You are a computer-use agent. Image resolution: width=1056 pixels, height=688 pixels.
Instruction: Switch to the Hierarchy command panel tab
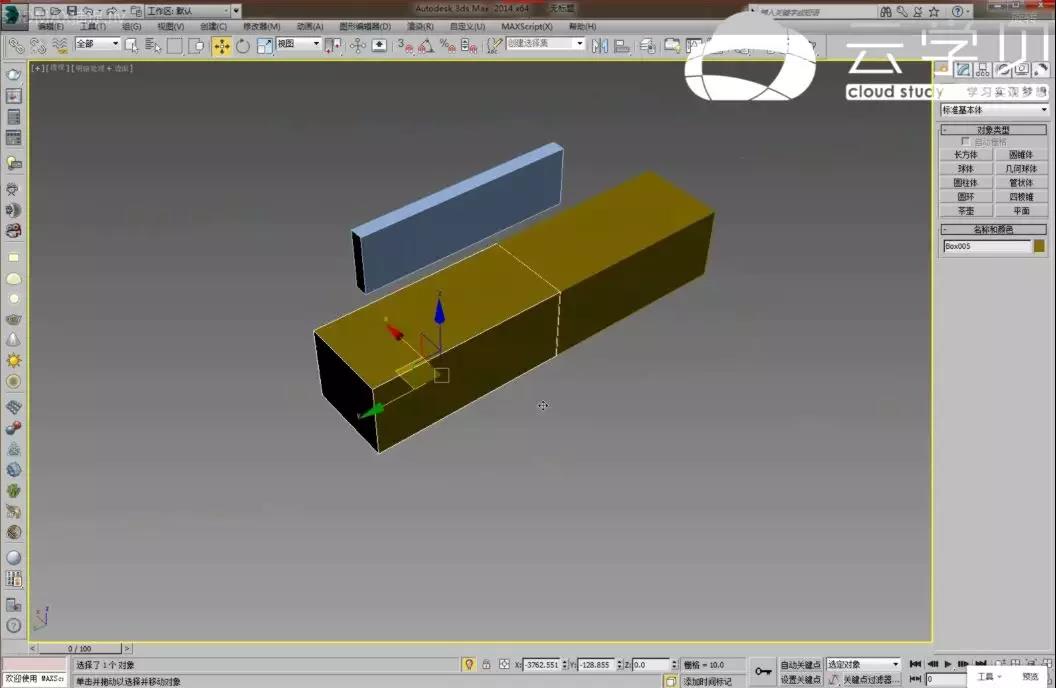(983, 69)
